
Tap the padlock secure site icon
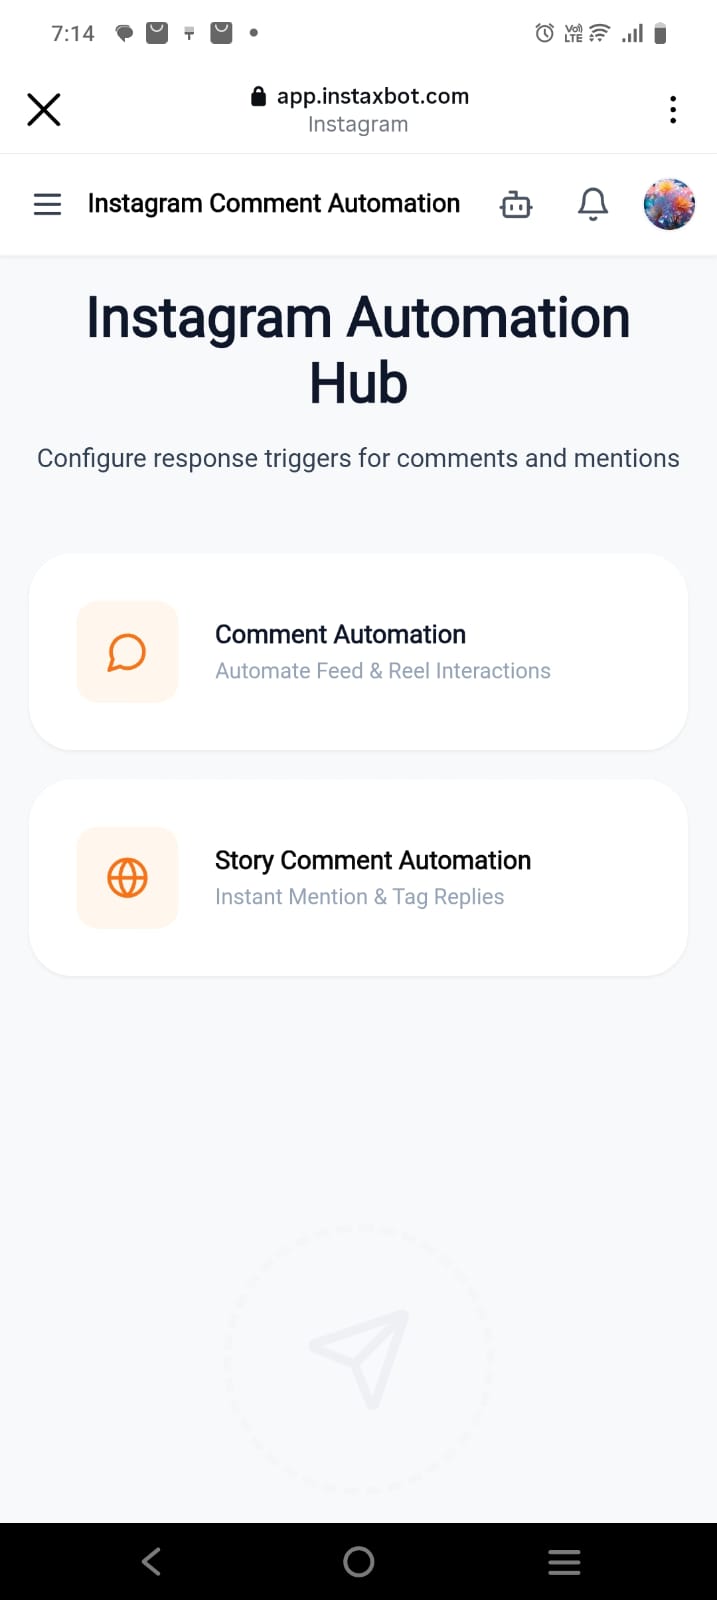tap(258, 97)
